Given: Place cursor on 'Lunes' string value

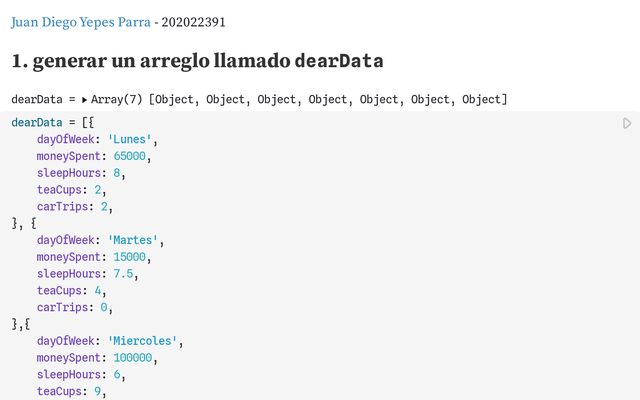Looking at the screenshot, I should point(129,139).
